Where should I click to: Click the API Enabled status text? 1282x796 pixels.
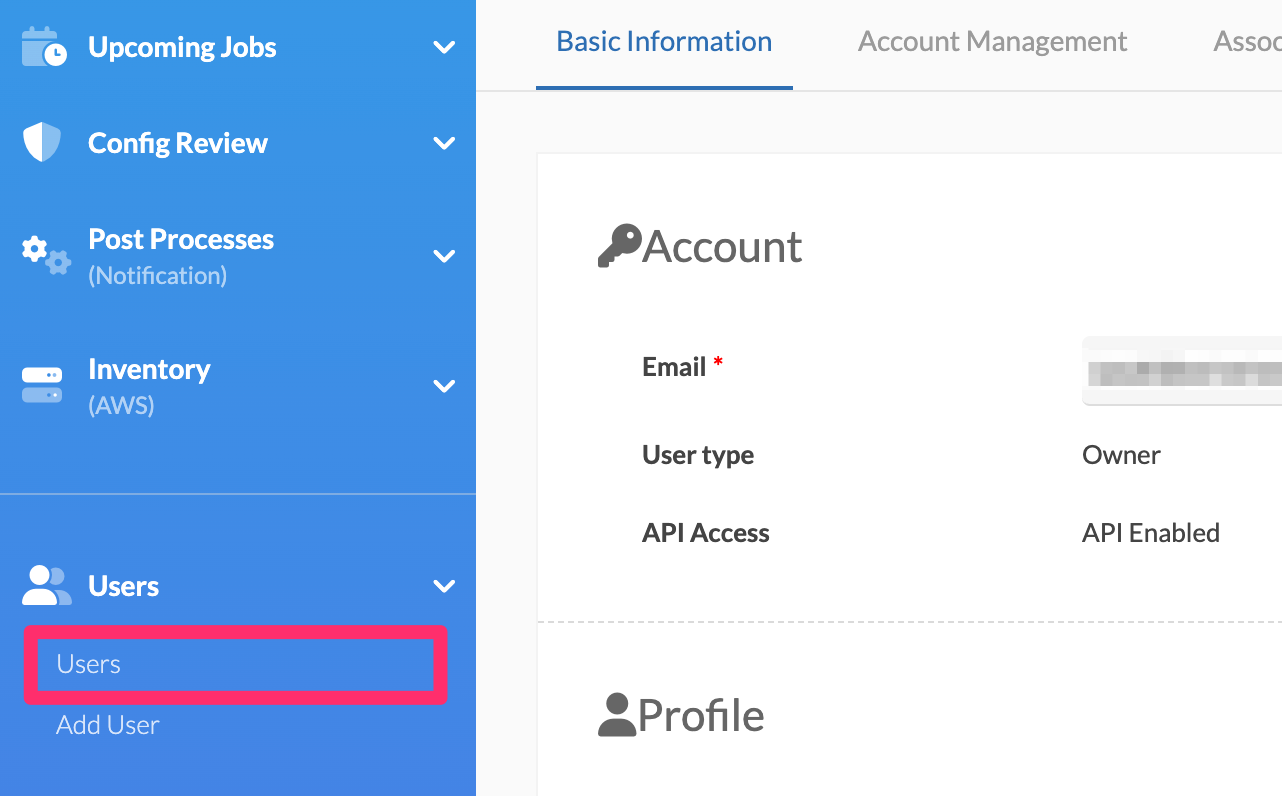1150,533
